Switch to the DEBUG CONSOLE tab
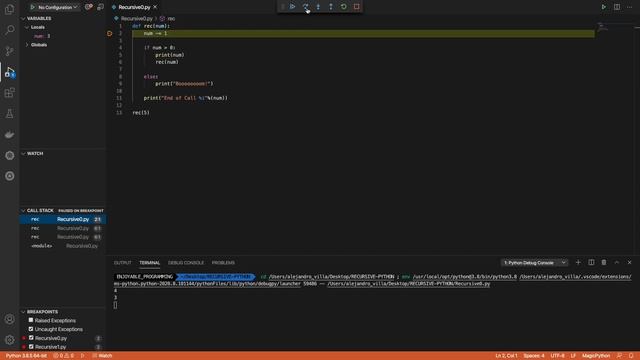The width and height of the screenshot is (640, 360). coord(186,262)
